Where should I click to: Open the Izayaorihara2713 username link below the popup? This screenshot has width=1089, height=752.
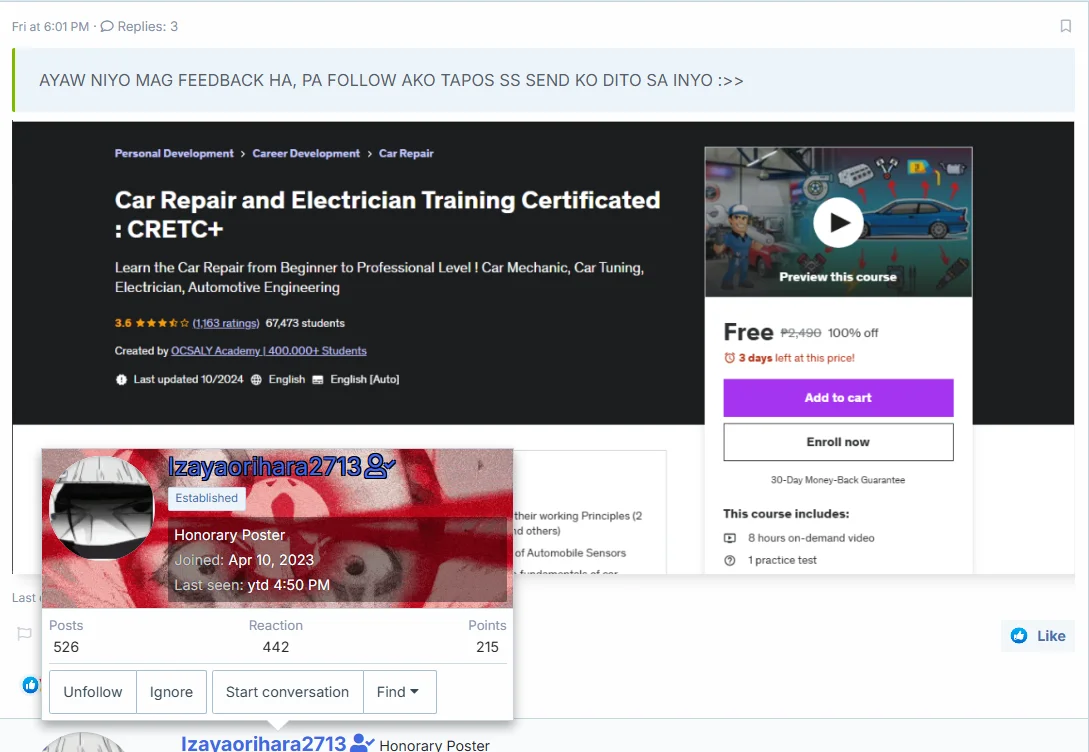(264, 743)
